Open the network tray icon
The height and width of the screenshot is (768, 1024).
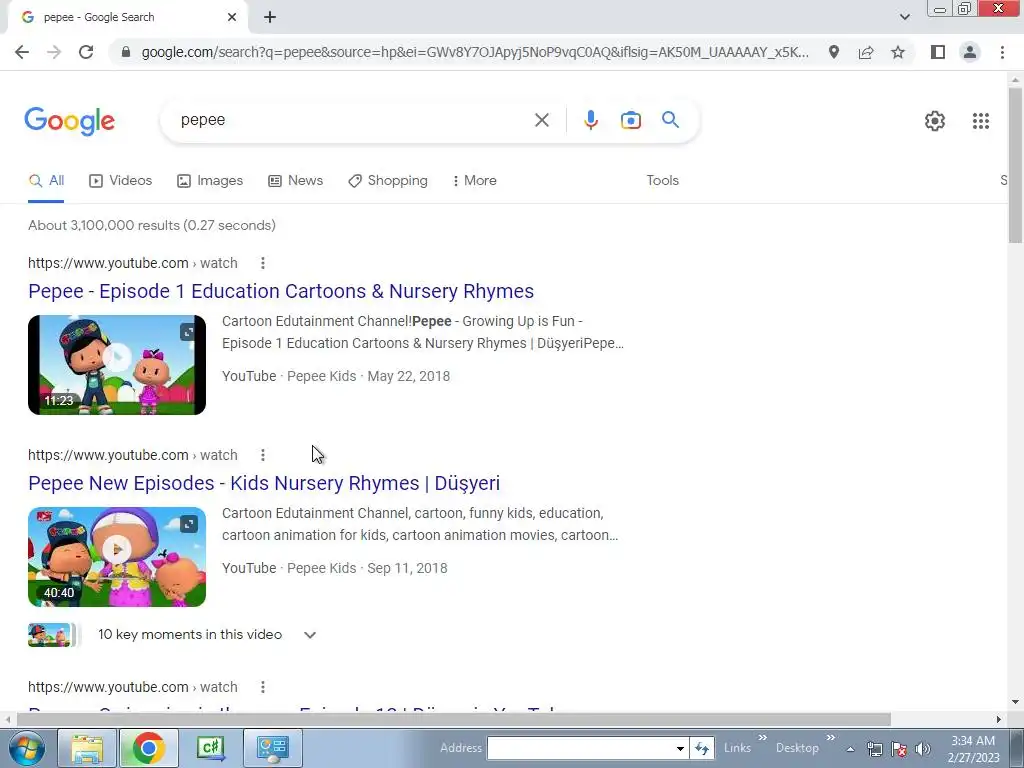[x=874, y=749]
